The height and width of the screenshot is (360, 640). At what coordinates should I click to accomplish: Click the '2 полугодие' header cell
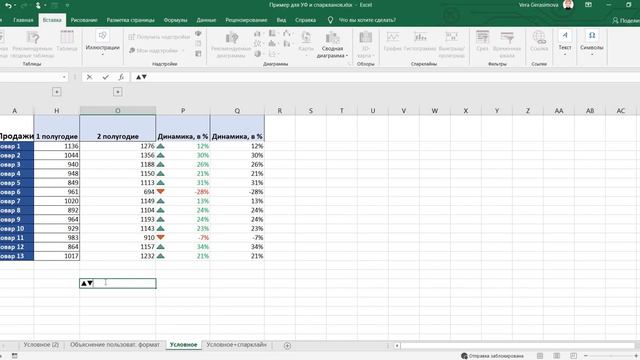click(118, 128)
